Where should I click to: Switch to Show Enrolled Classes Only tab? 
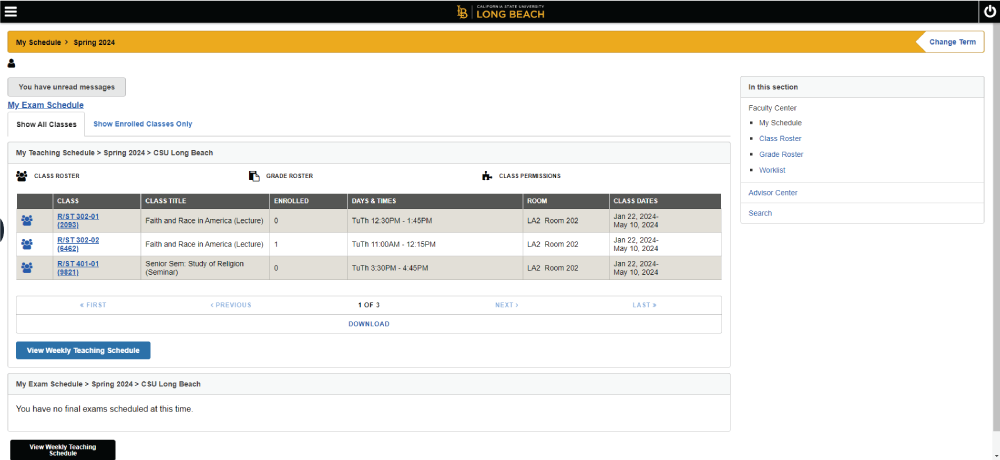[x=142, y=124]
